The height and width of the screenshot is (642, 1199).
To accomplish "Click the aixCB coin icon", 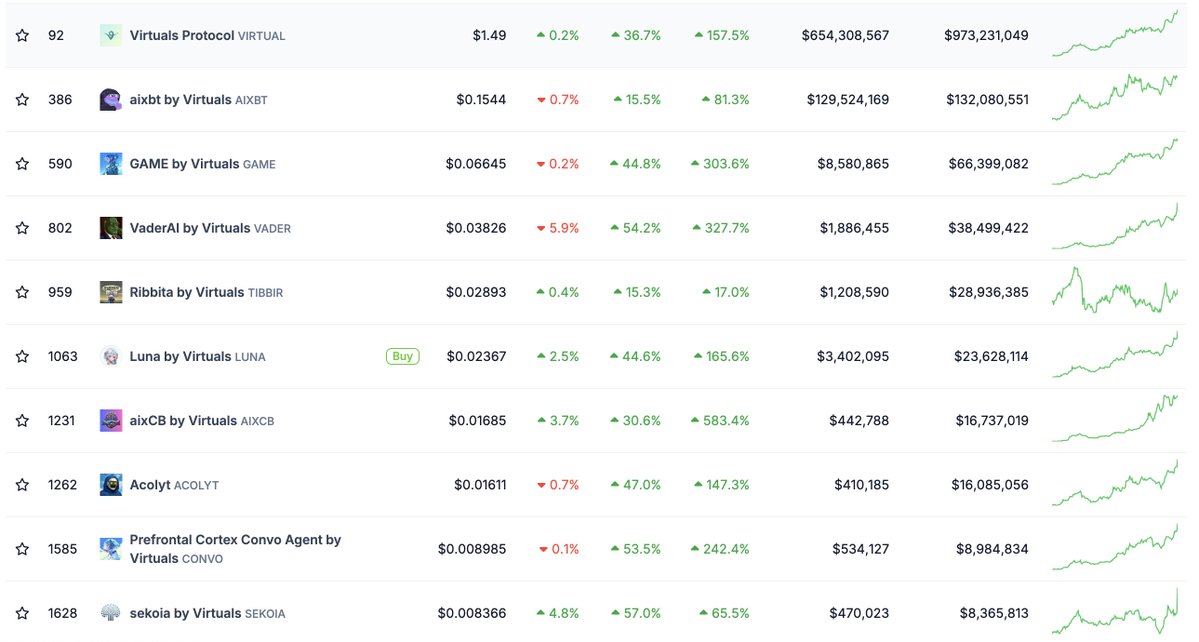I will 111,421.
